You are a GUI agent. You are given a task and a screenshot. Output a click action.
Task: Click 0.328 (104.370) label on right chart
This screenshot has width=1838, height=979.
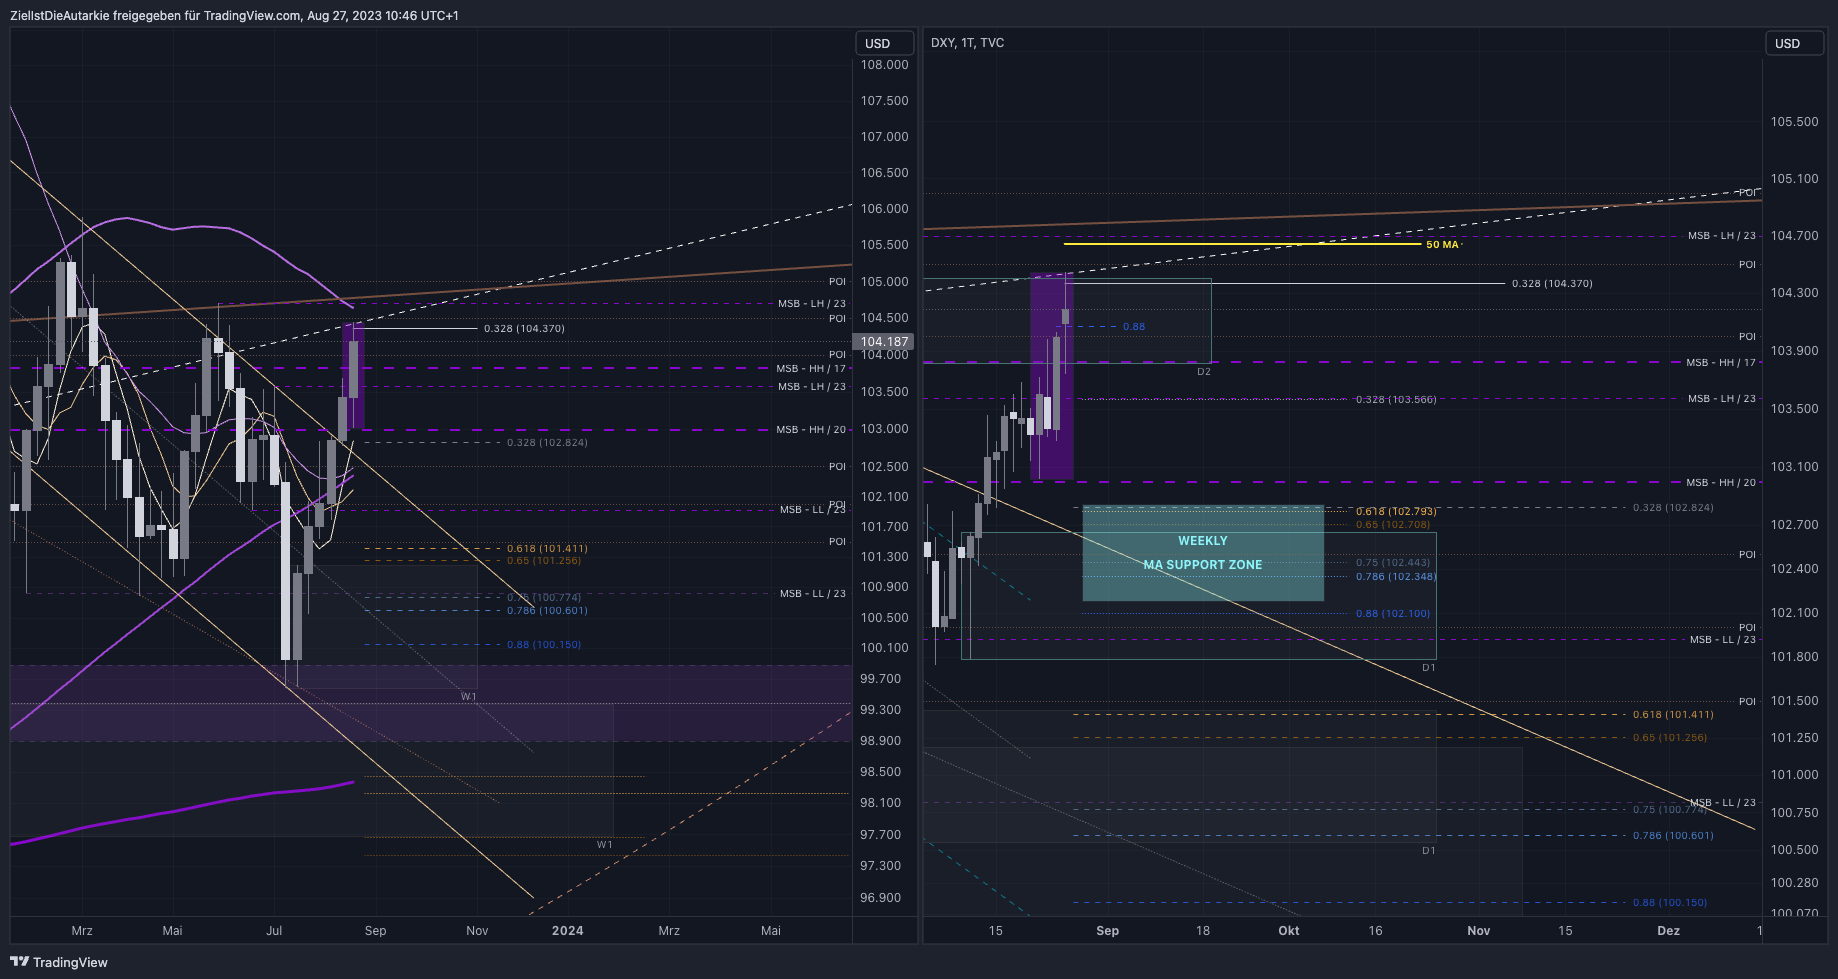click(x=1552, y=284)
